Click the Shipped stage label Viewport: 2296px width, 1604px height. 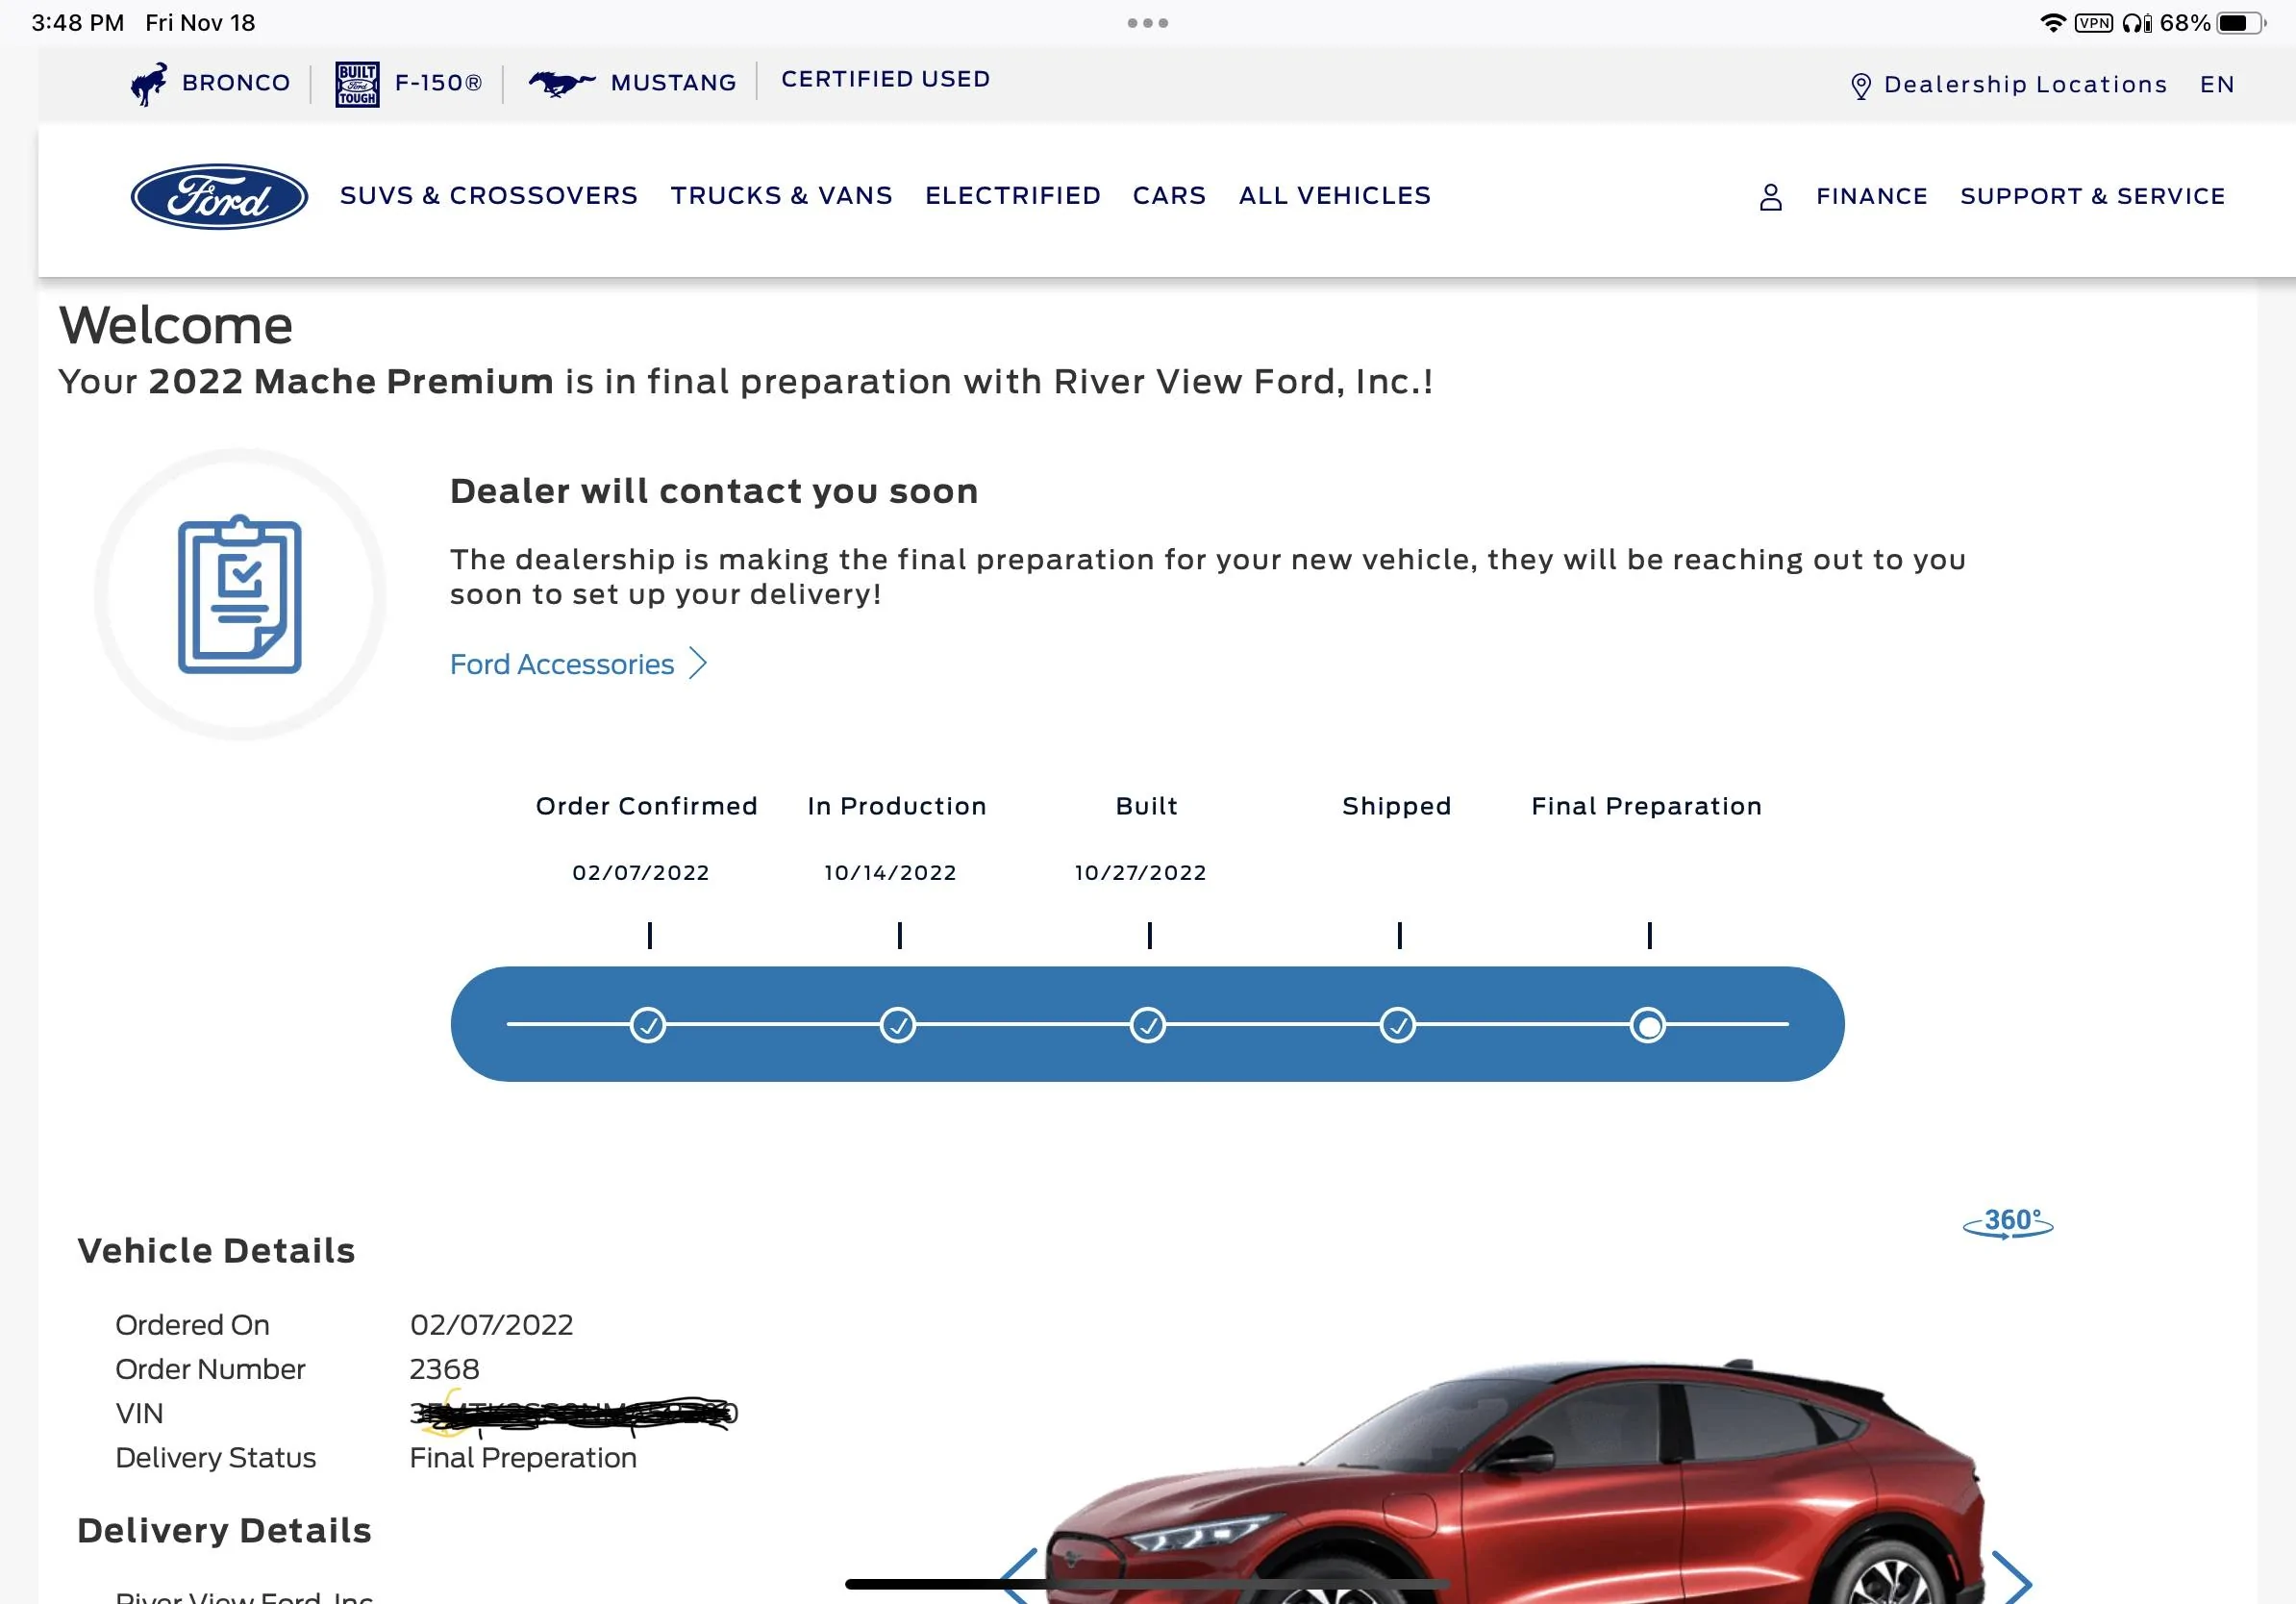[1397, 807]
